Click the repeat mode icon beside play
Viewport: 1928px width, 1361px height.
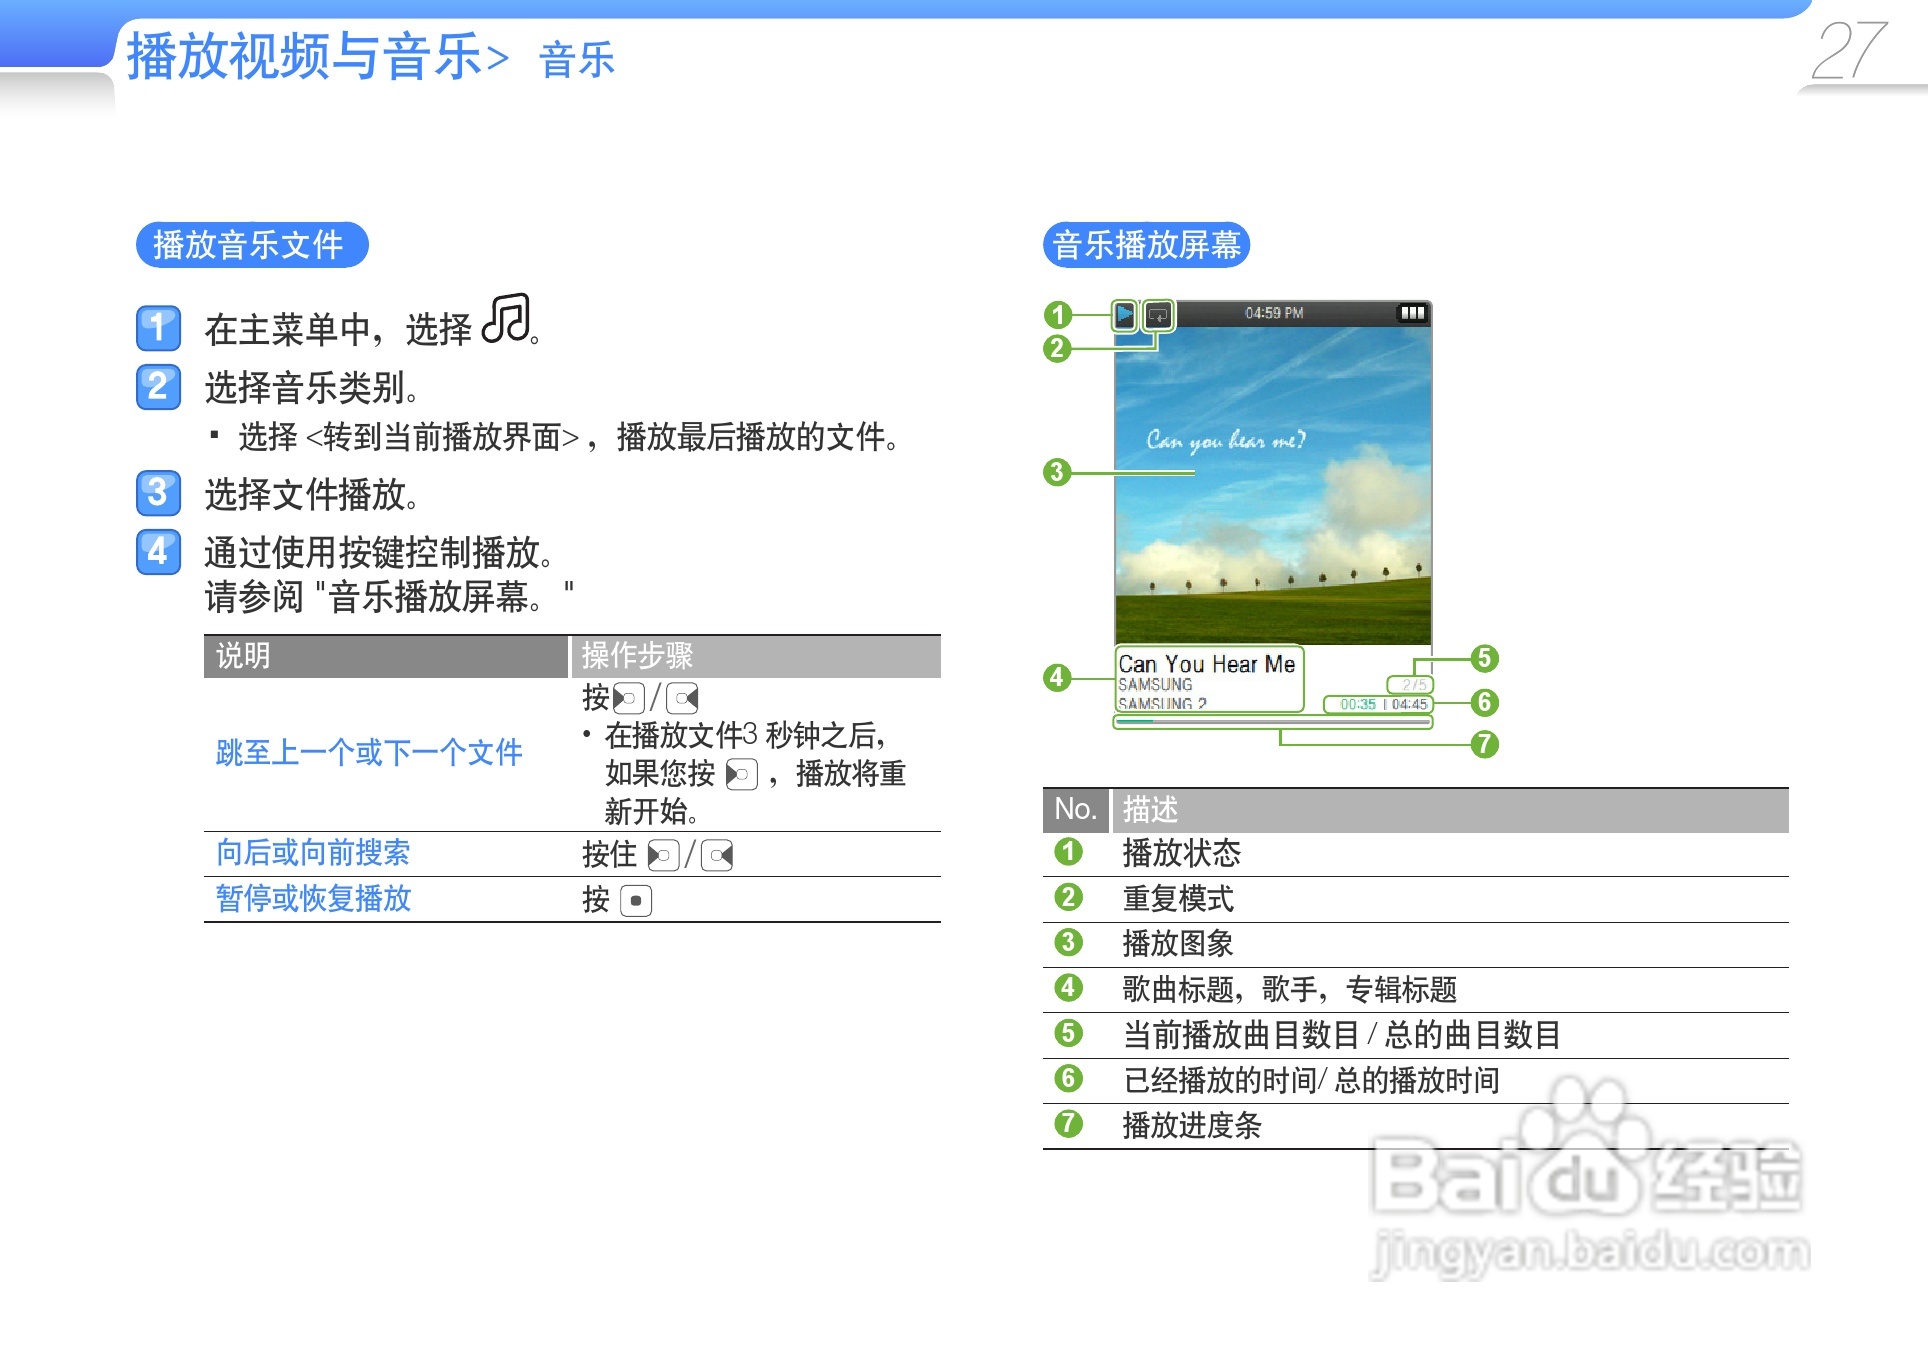click(1158, 315)
